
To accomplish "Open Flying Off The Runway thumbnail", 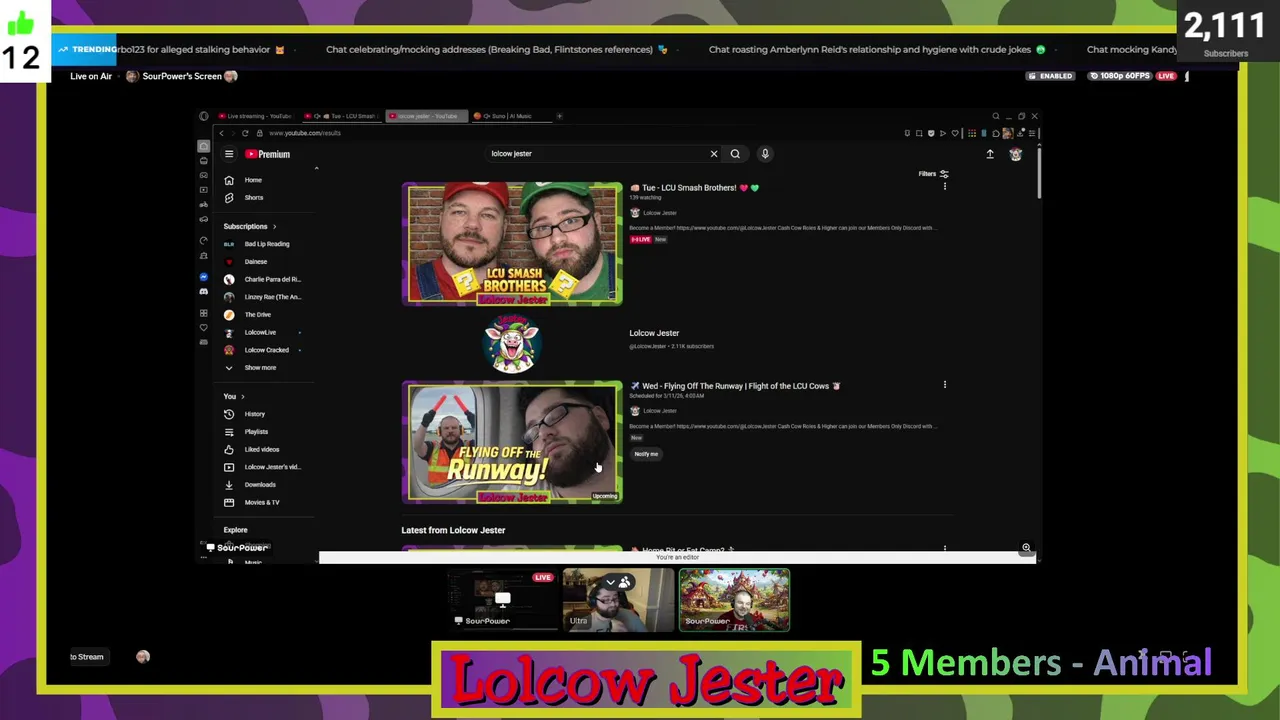I will pos(512,442).
